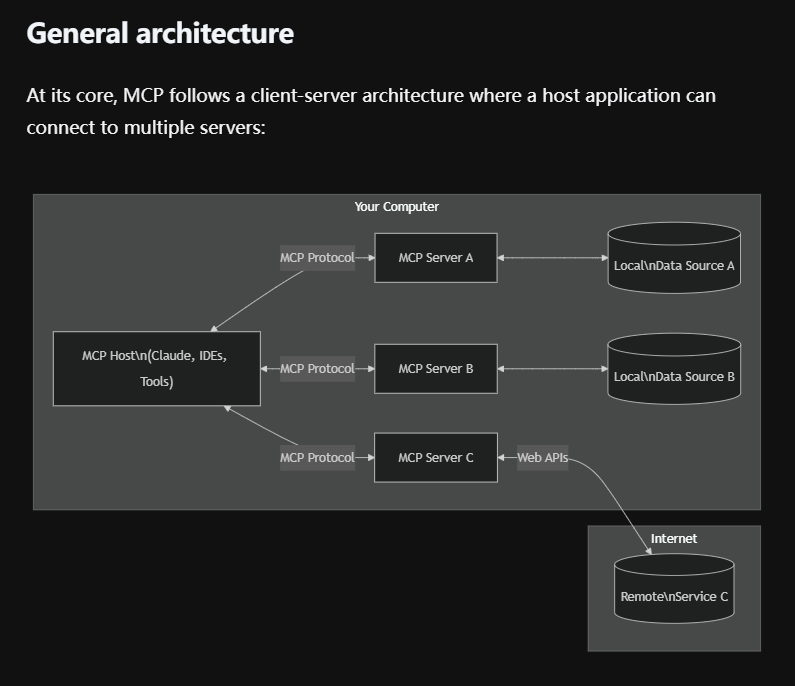Select the MCP Server B node
The image size is (795, 686).
[436, 369]
